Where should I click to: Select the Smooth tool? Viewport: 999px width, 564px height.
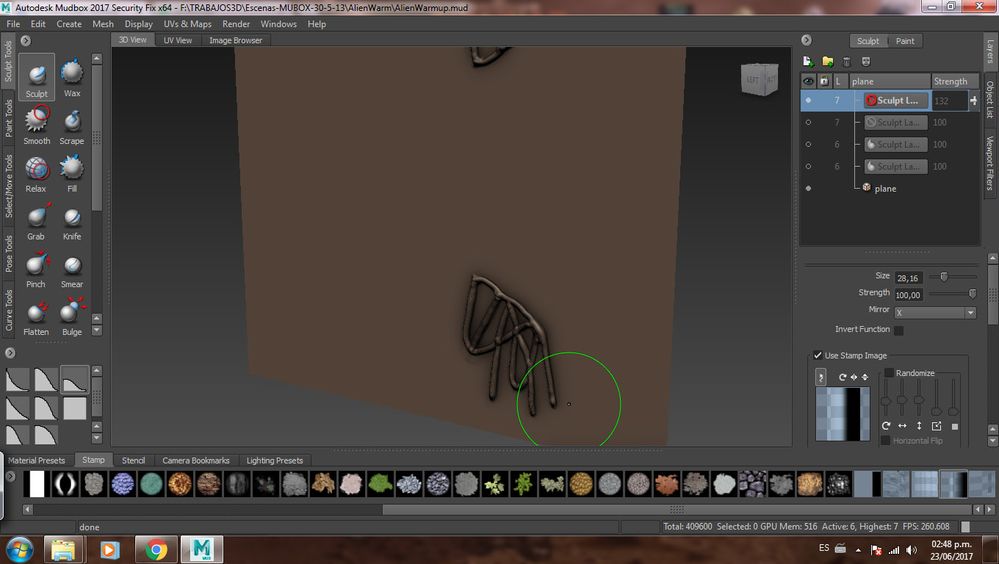[x=36, y=125]
